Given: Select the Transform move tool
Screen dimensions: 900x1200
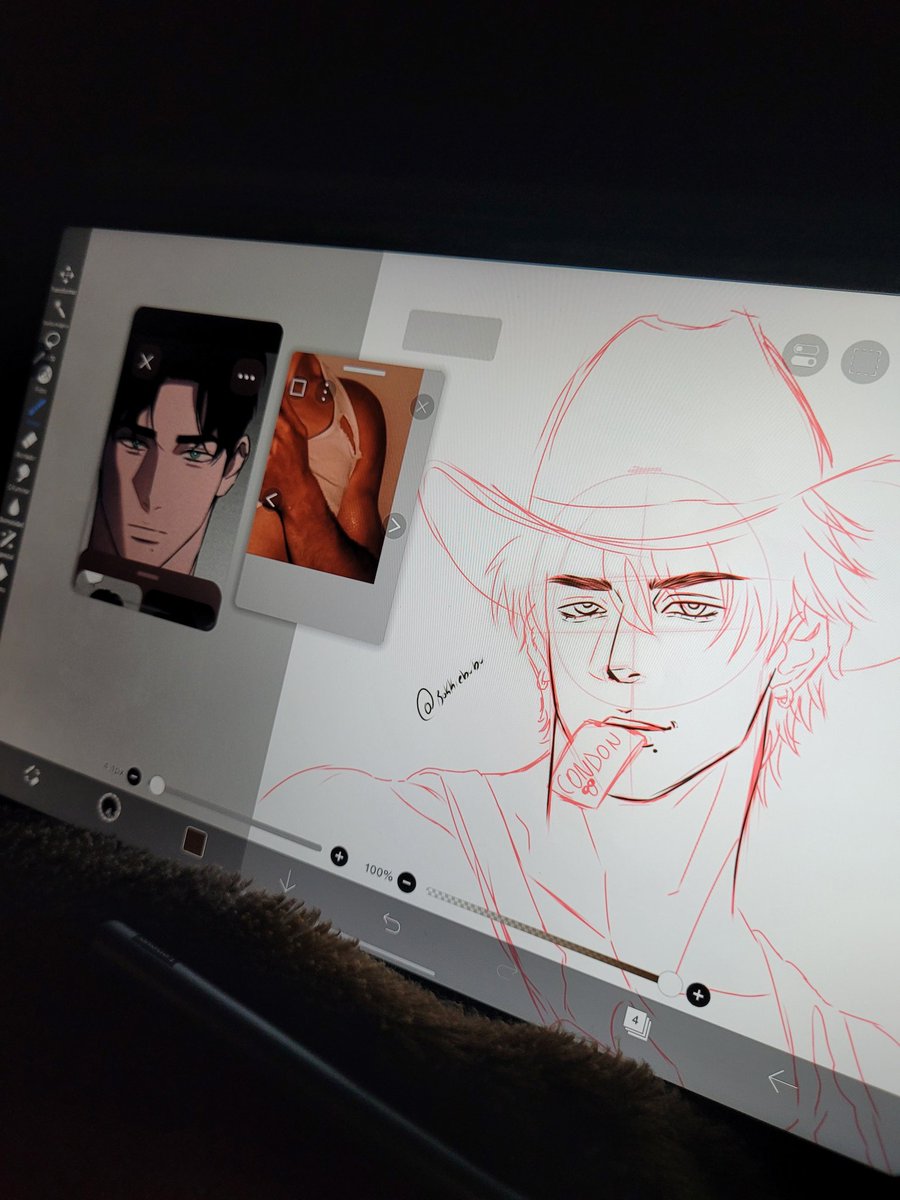Looking at the screenshot, I should [x=67, y=275].
